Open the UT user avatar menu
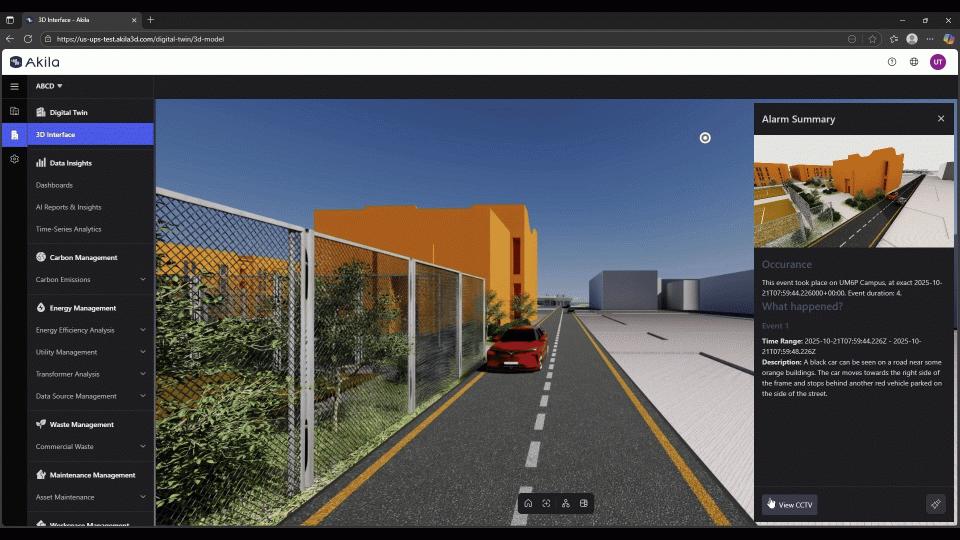 937,62
